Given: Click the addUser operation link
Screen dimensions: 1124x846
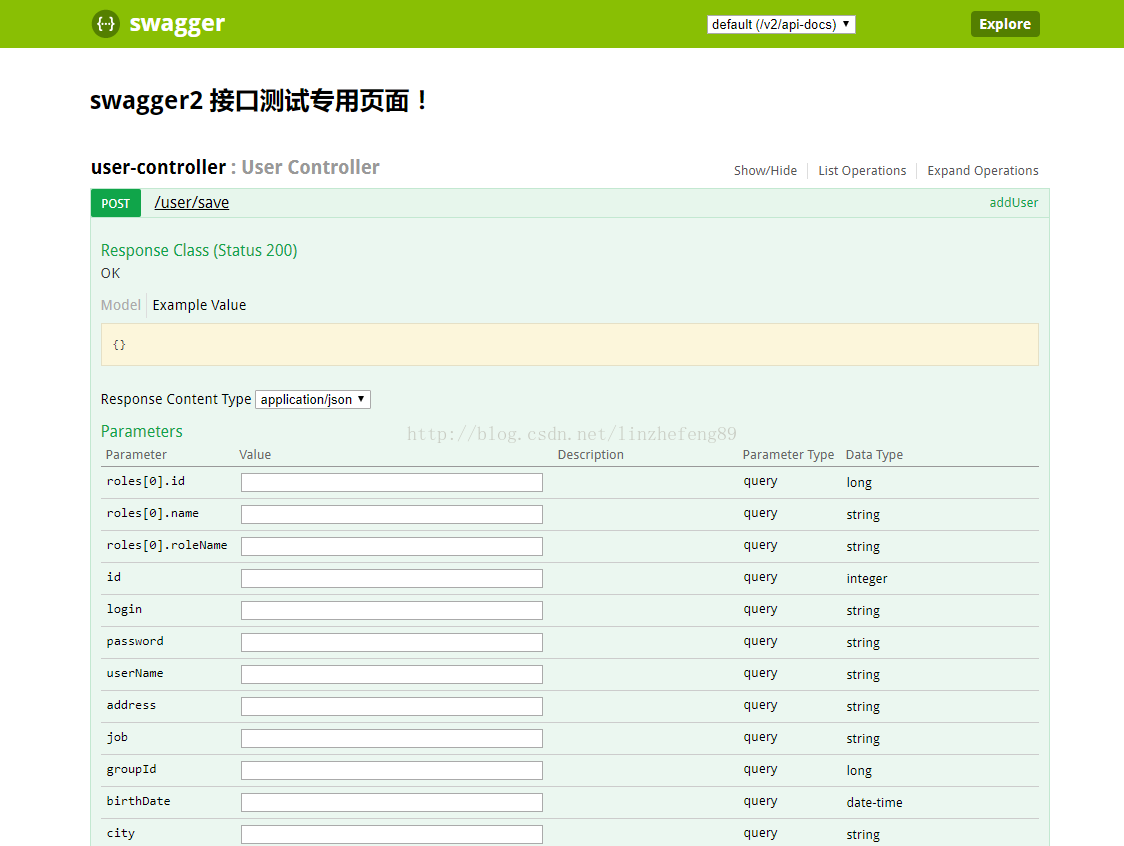Looking at the screenshot, I should pos(1014,203).
